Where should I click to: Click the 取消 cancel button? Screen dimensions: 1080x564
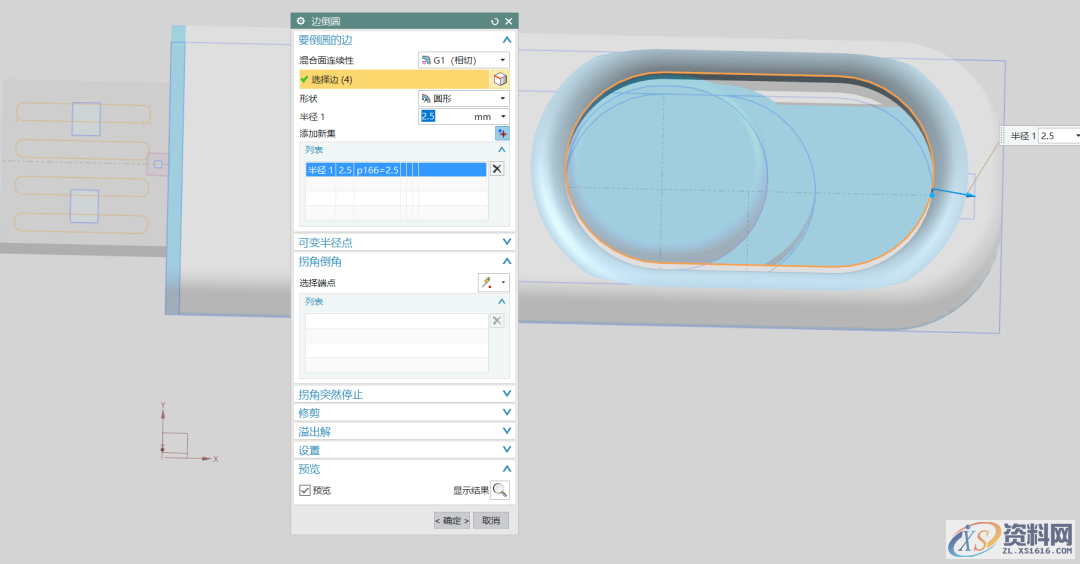pyautogui.click(x=491, y=520)
